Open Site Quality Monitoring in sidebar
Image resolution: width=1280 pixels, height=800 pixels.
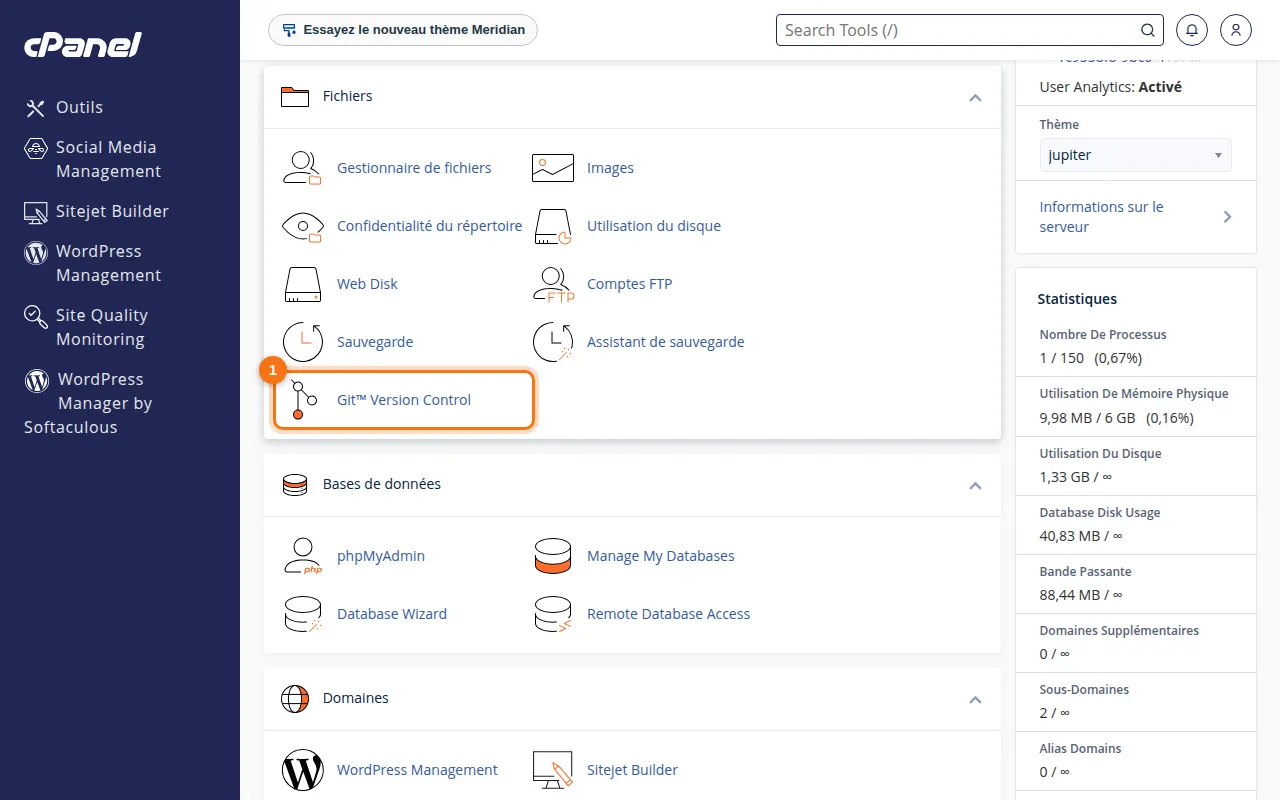pos(87,327)
